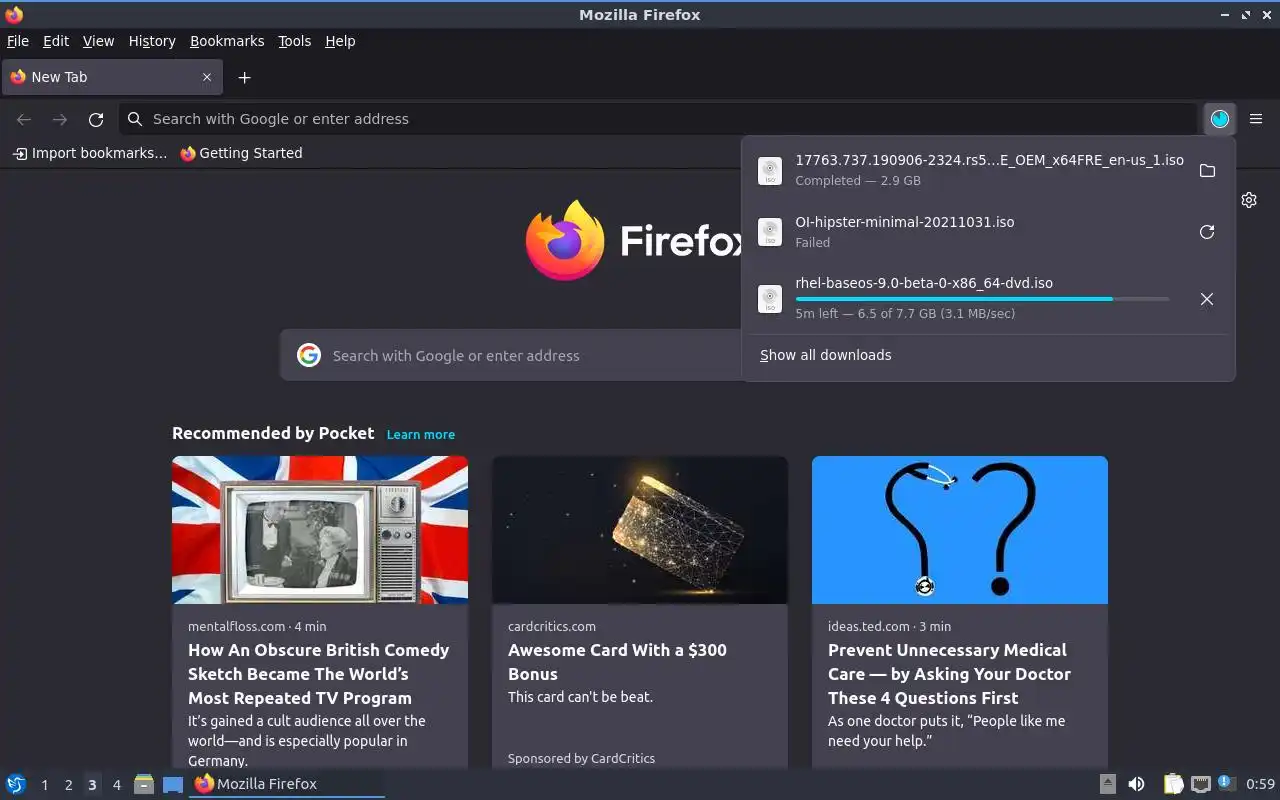Click the 0:59 taskbar clock

click(1260, 784)
